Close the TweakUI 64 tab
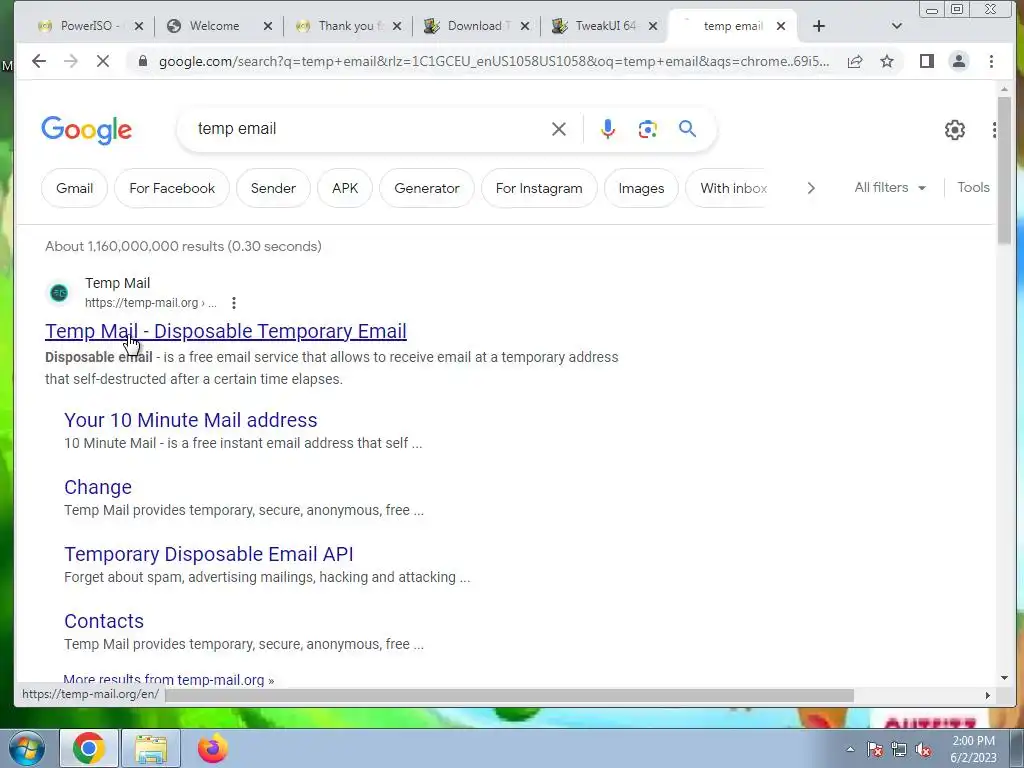This screenshot has width=1024, height=768. point(654,26)
